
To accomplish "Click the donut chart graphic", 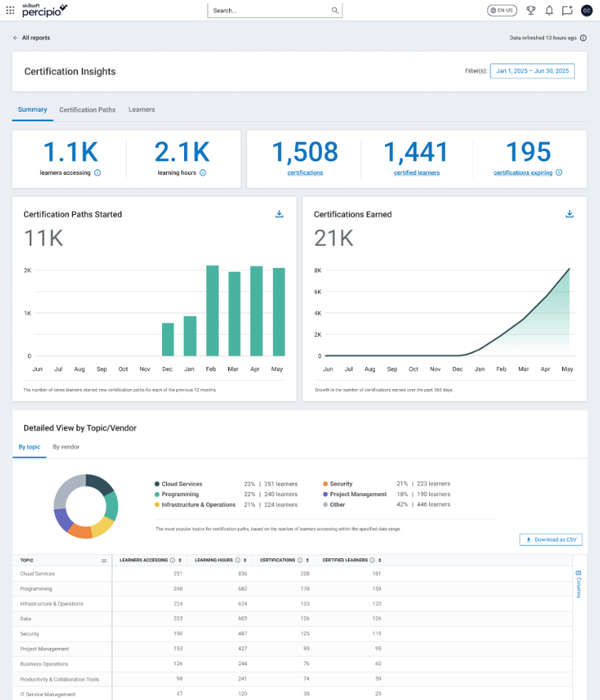I will [x=86, y=506].
